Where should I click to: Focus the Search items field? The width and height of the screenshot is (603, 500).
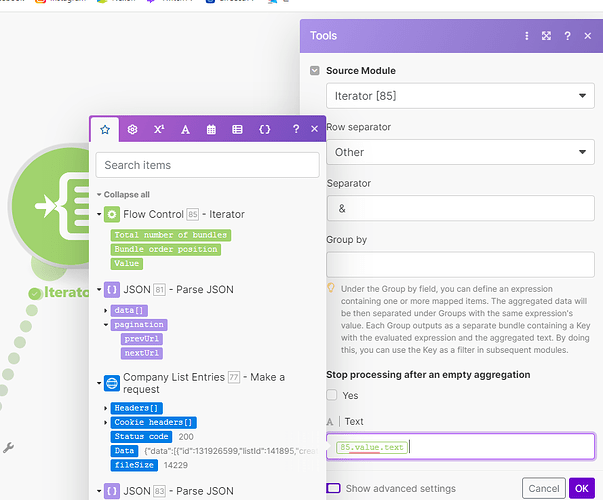pos(207,165)
